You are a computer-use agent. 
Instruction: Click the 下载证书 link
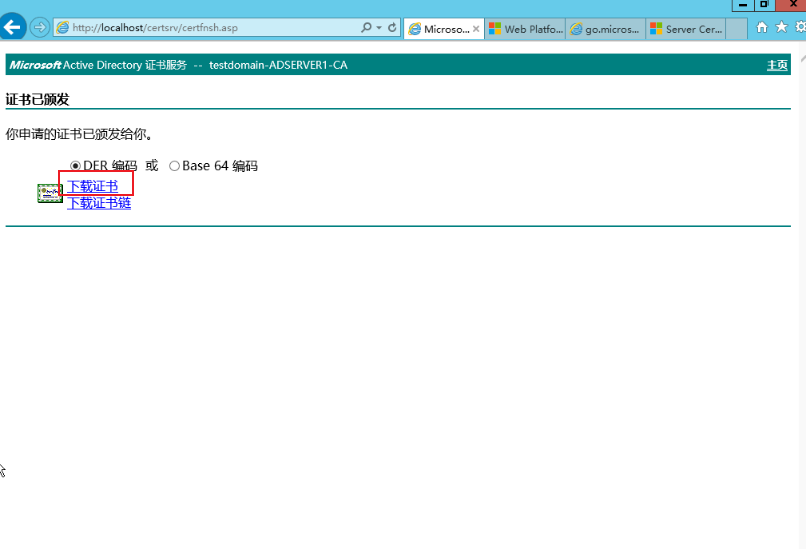[x=93, y=186]
